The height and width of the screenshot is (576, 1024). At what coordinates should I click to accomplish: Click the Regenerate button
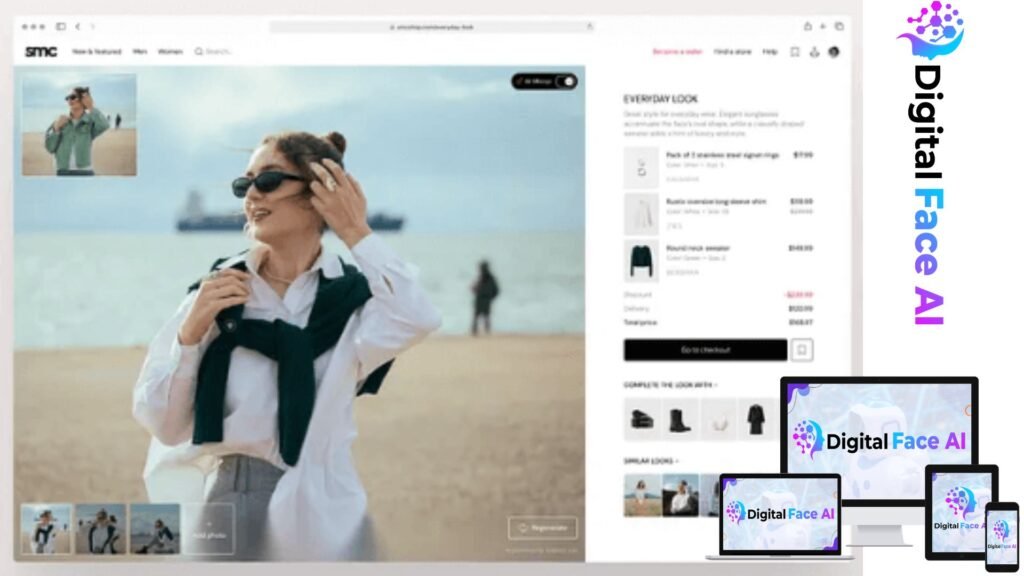coord(543,528)
